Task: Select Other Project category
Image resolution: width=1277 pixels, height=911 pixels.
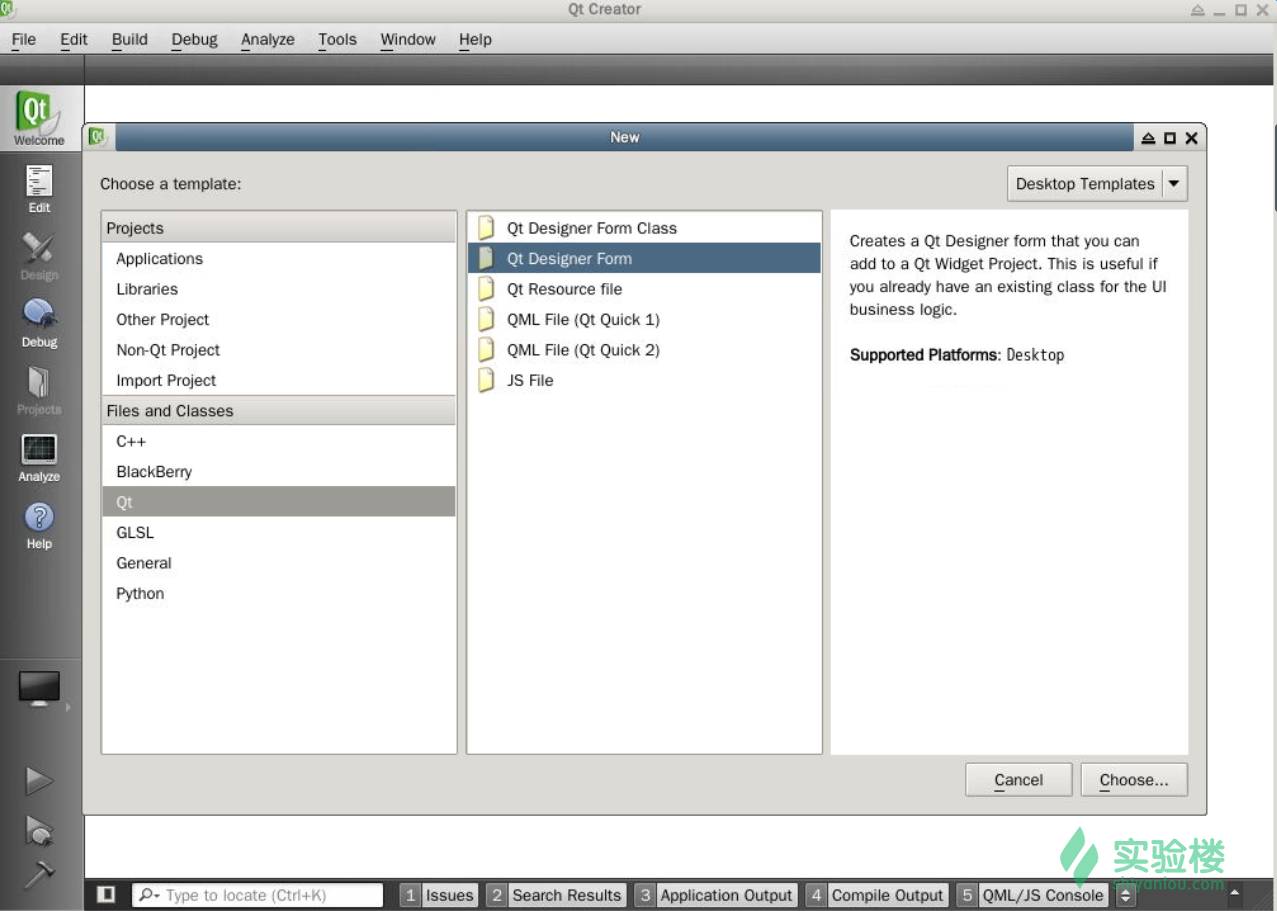Action: coord(279,320)
